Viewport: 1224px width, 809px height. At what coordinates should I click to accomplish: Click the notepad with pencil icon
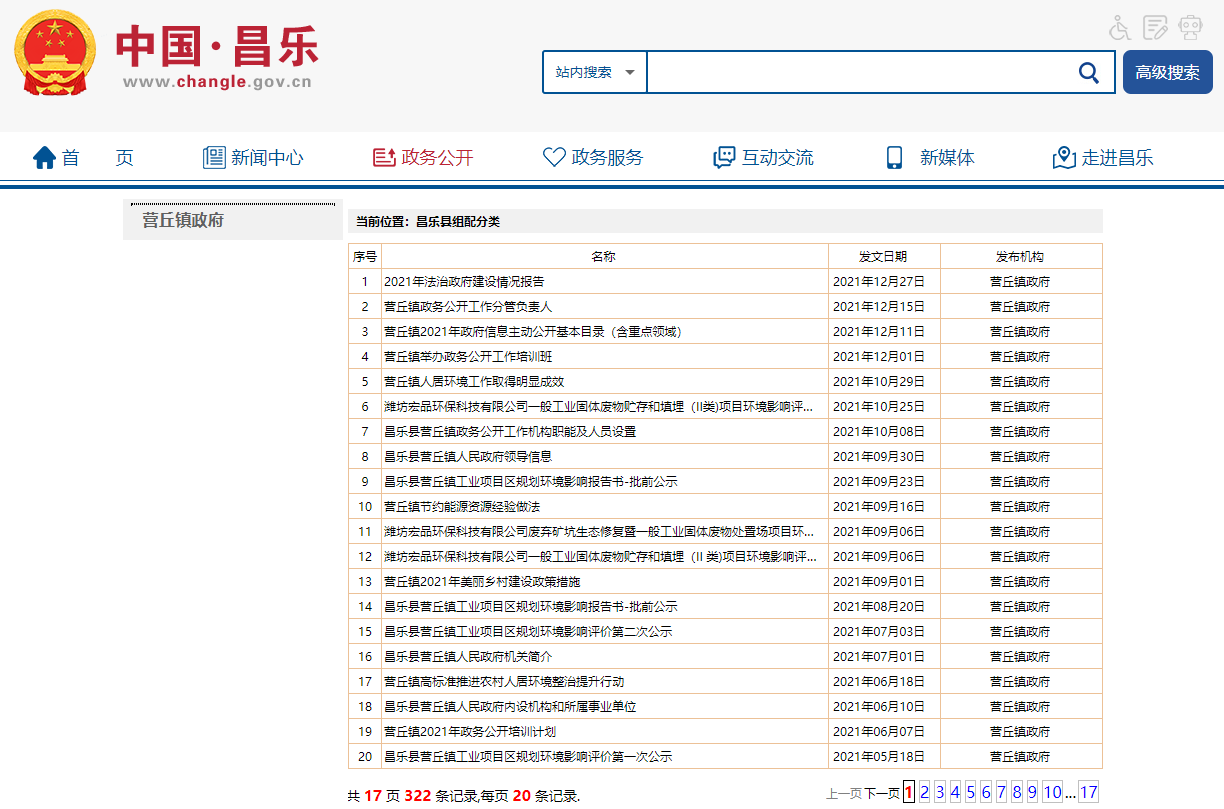tap(1155, 28)
